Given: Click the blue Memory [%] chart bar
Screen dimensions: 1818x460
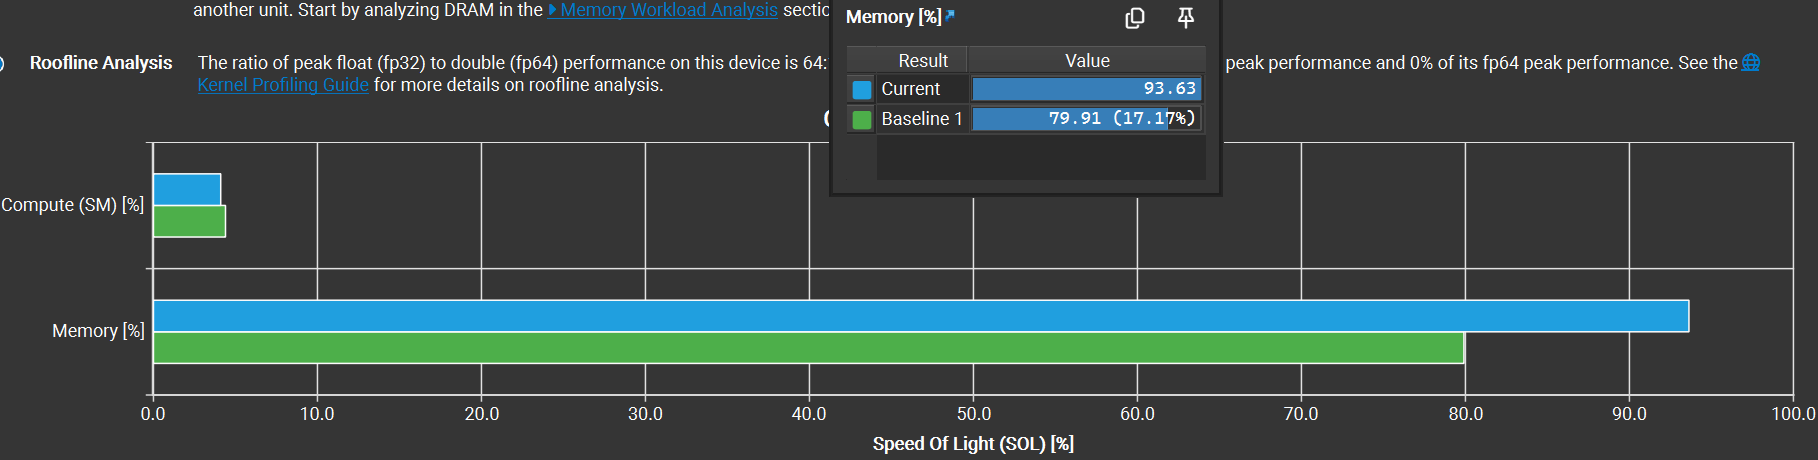Looking at the screenshot, I should 920,316.
